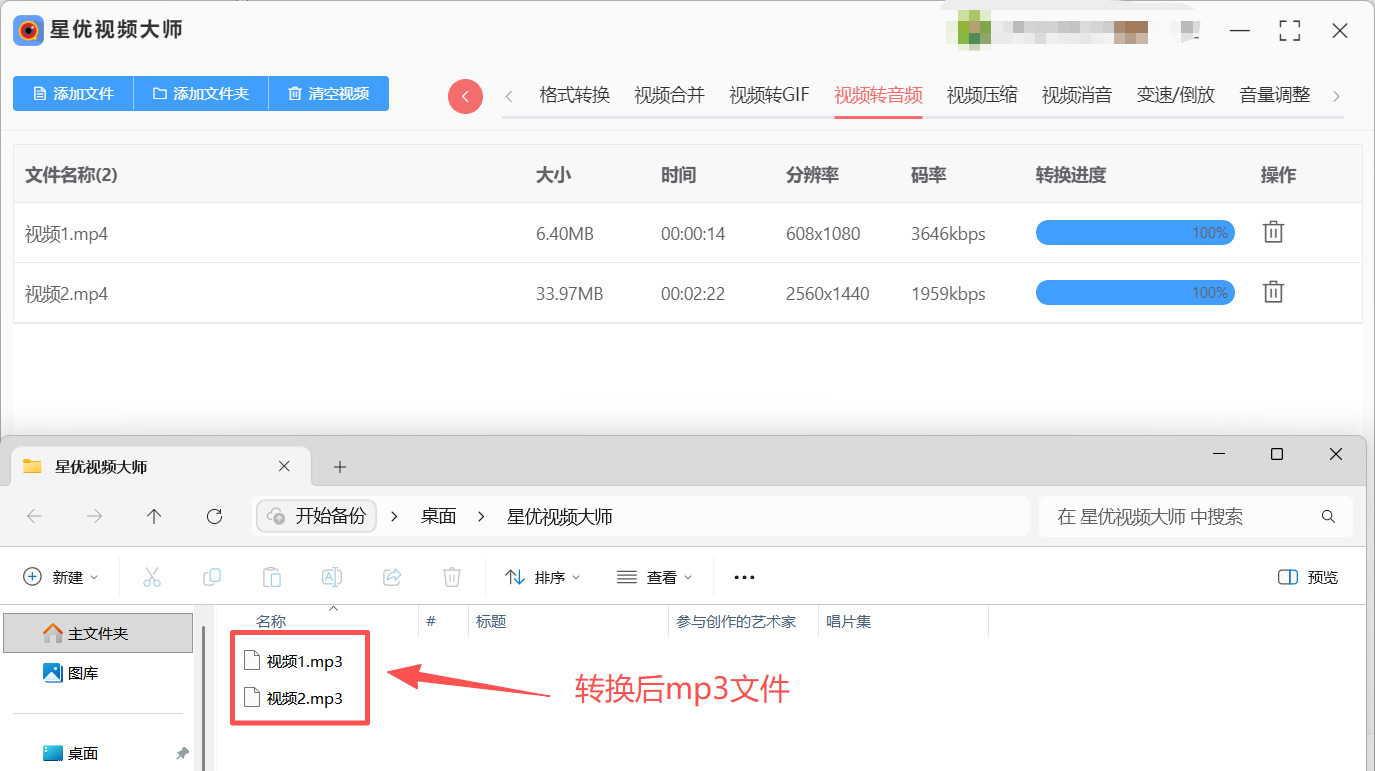Click the Explorer Delete trash icon
The image size is (1375, 771).
452,577
